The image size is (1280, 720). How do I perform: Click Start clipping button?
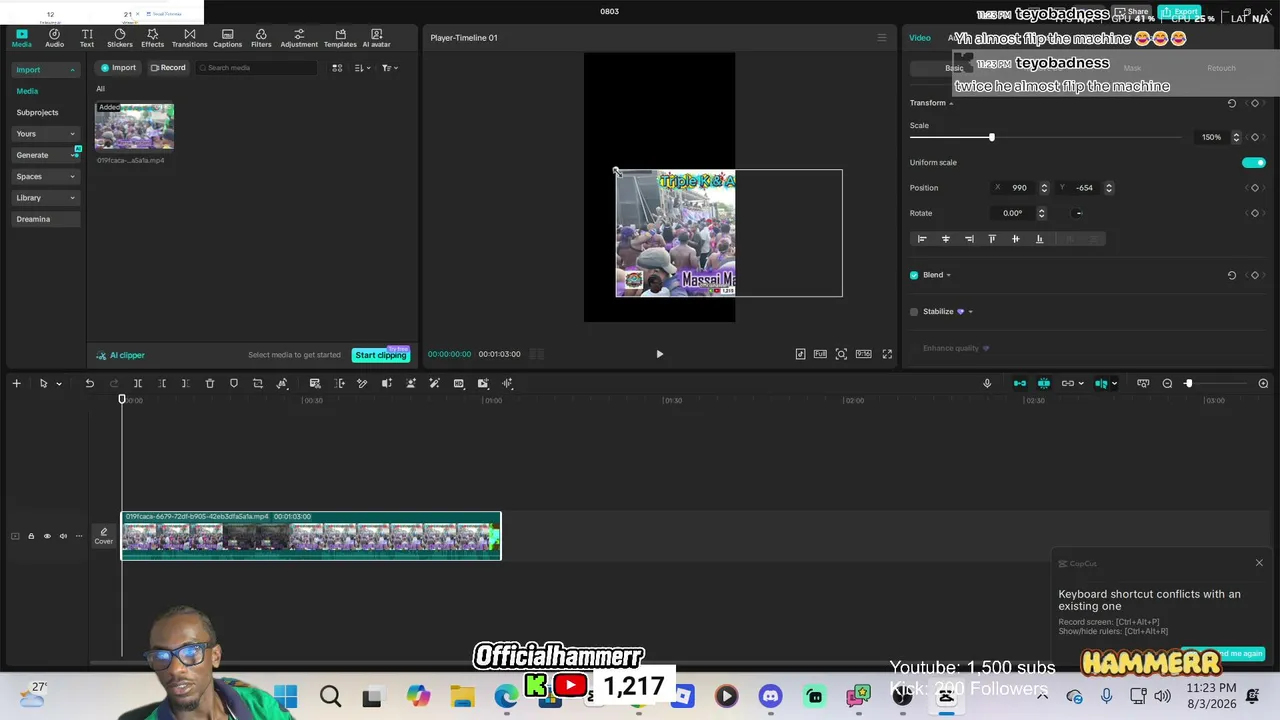point(381,355)
